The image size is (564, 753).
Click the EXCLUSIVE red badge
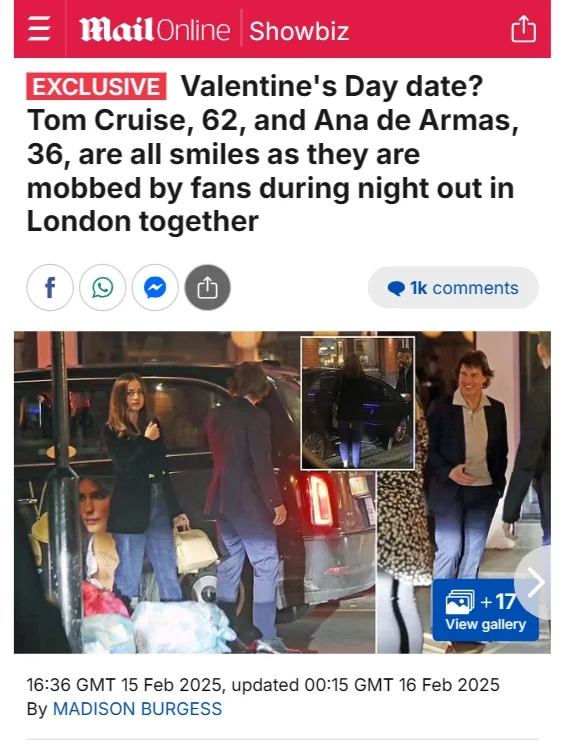tap(96, 86)
